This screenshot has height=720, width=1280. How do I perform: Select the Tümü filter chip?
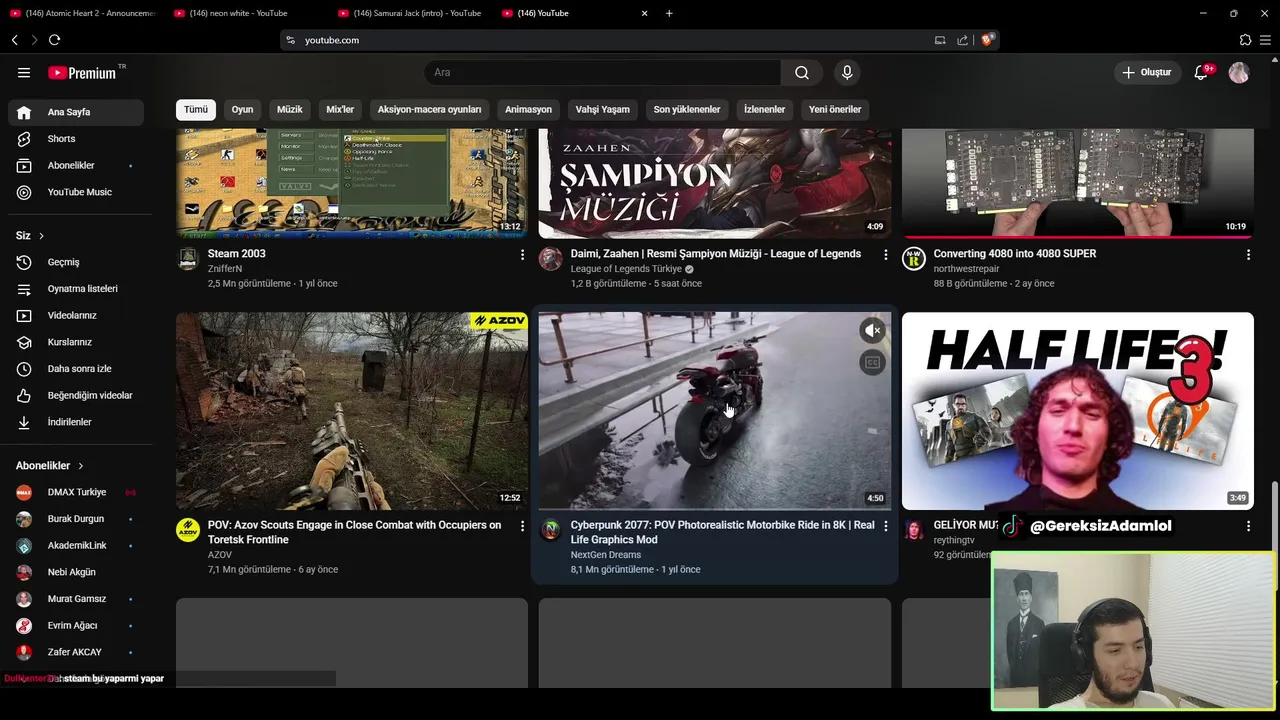[x=196, y=109]
